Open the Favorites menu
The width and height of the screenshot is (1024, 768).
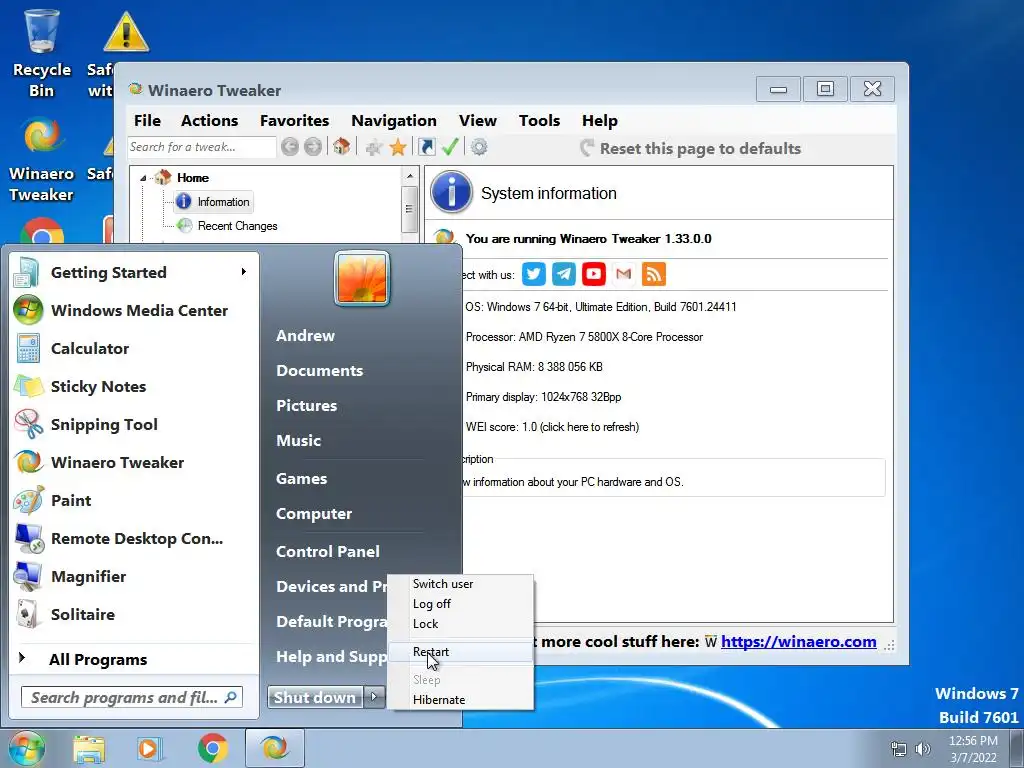tap(295, 121)
